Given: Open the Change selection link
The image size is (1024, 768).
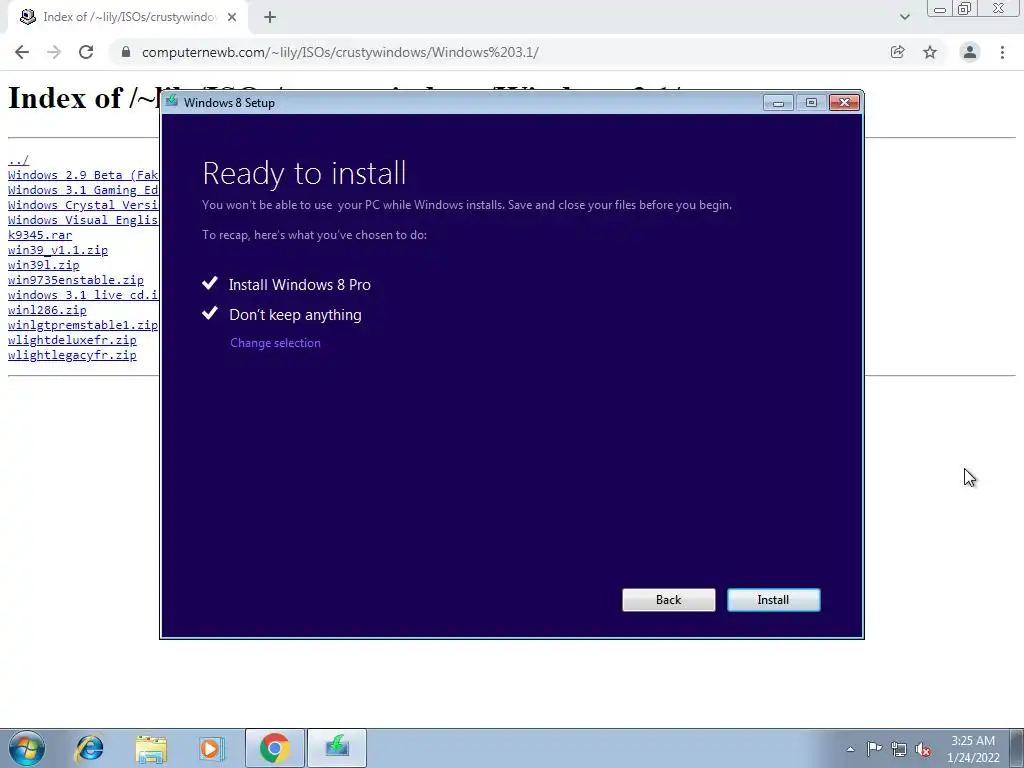Looking at the screenshot, I should pos(275,343).
